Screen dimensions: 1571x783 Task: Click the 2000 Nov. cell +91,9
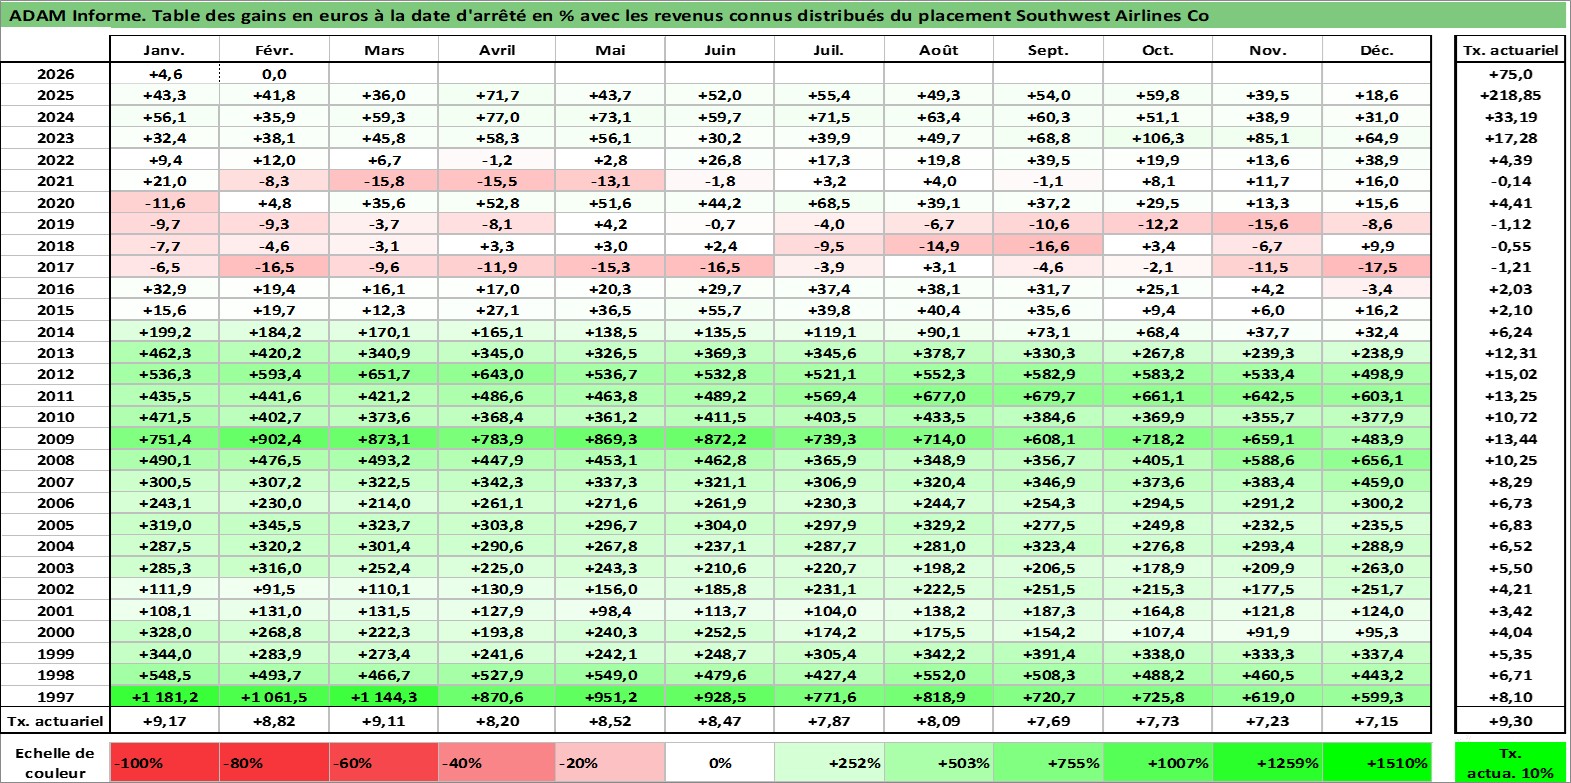tap(1267, 632)
